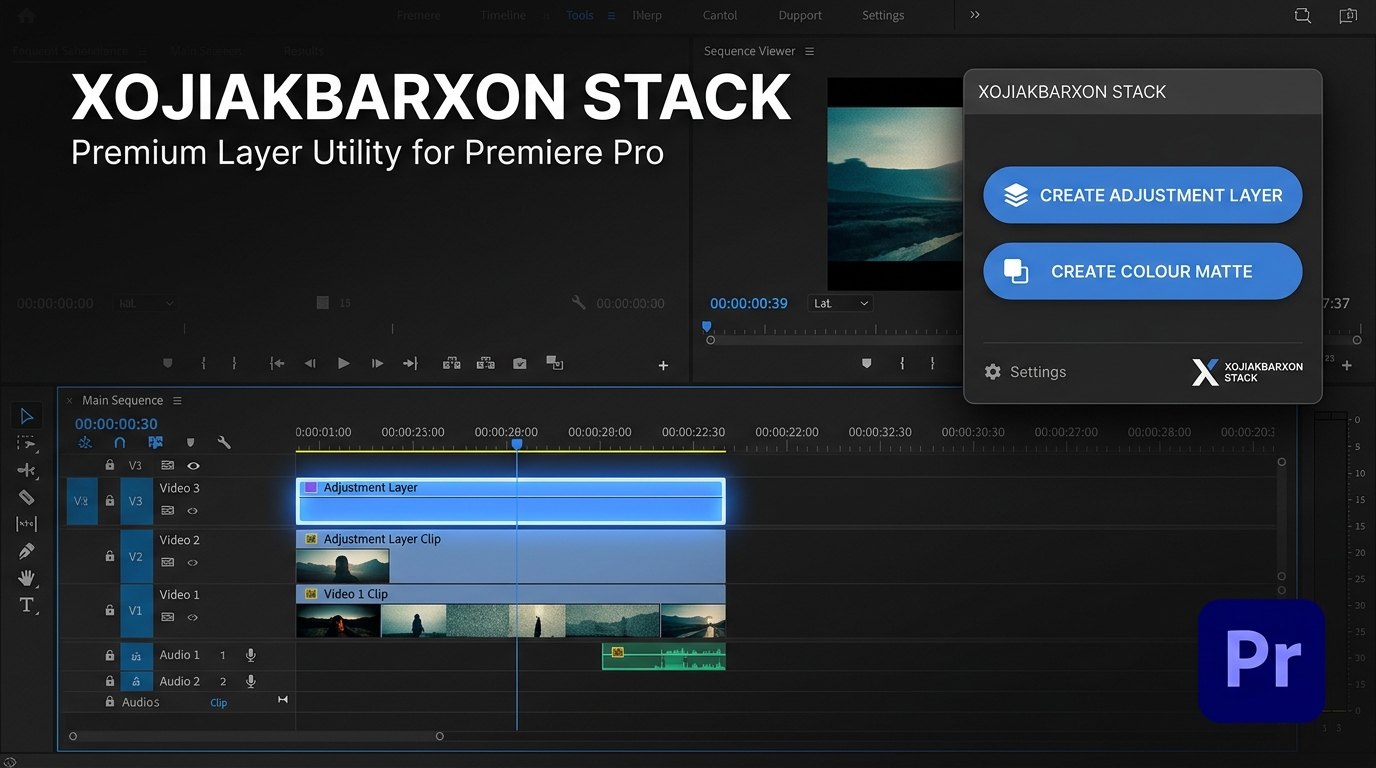
Task: Lock the Video 2 track
Action: coord(110,556)
